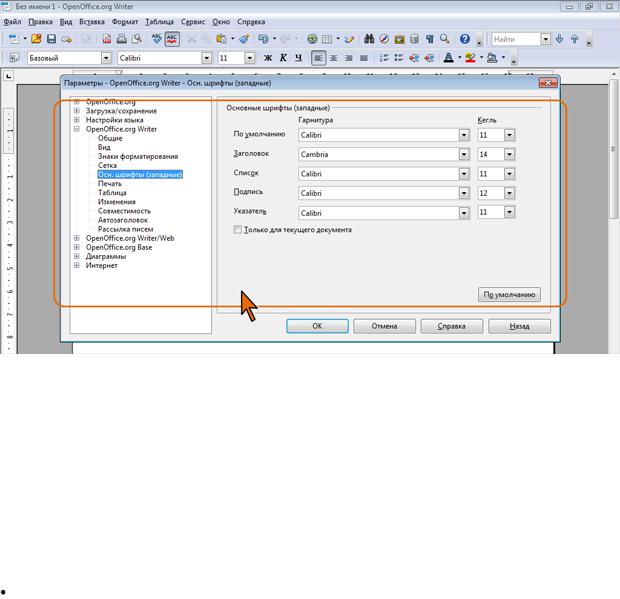Click the Open document folder icon
Viewport: 620px width, 599px height.
[x=36, y=39]
